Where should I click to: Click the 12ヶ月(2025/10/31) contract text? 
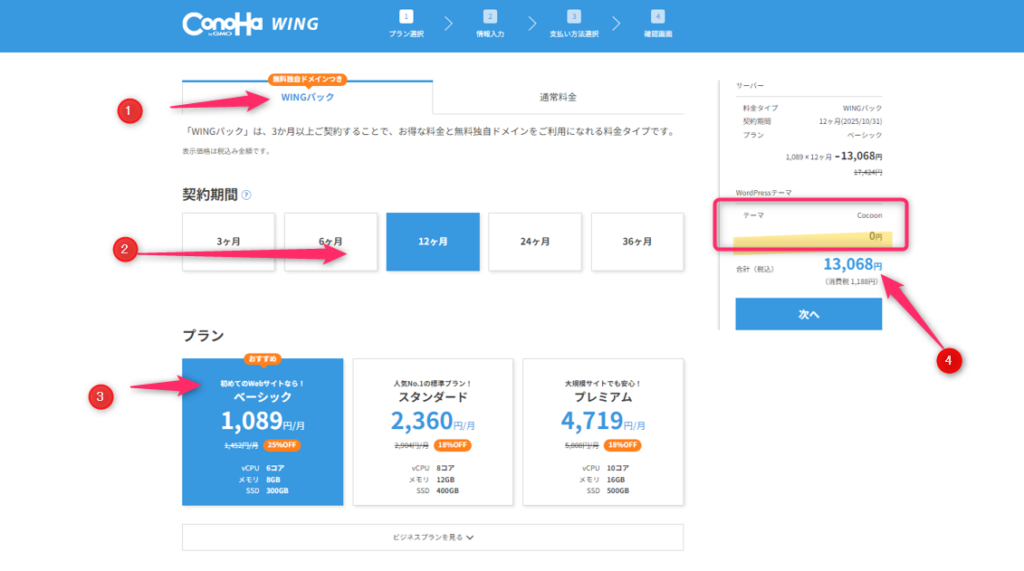pos(850,122)
